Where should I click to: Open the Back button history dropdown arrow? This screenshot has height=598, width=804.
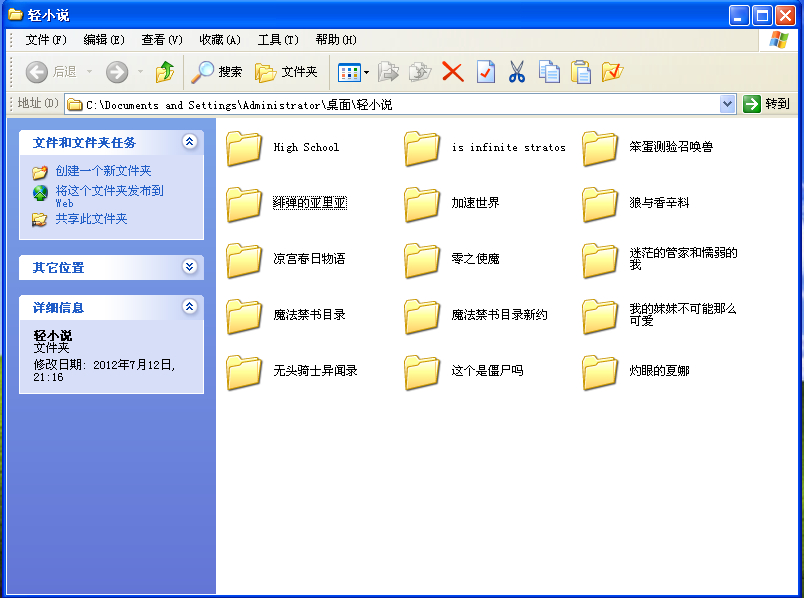pos(90,72)
